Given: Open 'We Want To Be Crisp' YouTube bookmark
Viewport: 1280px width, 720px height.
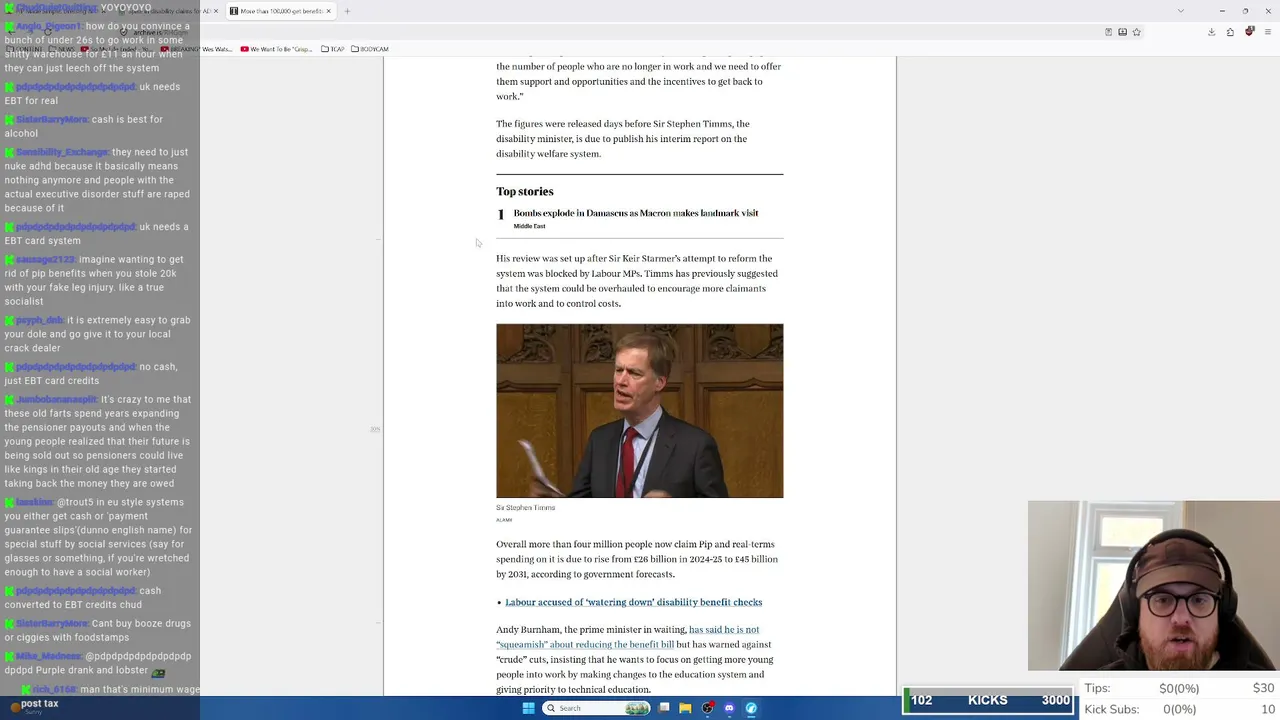Looking at the screenshot, I should [274, 49].
